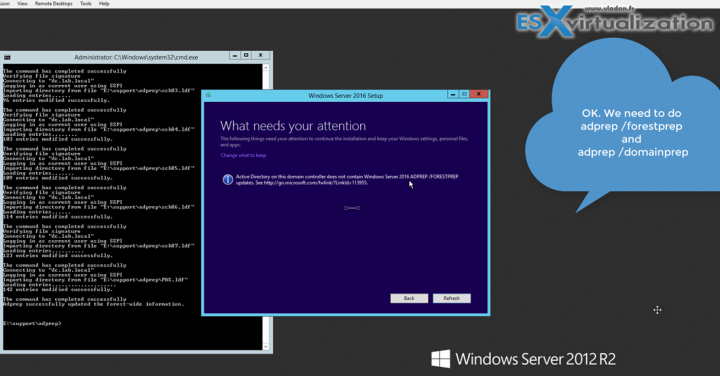Click the Windows Server 2016 Setup title bar text
This screenshot has width=720, height=376.
pos(345,95)
